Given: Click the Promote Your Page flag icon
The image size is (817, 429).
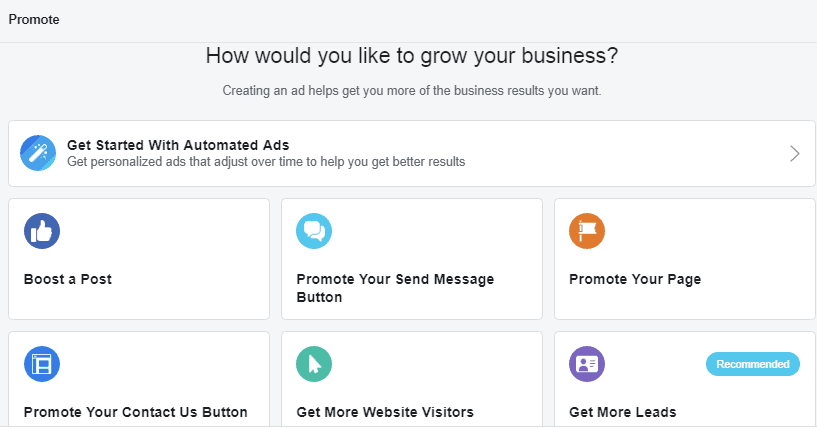Looking at the screenshot, I should pos(587,231).
